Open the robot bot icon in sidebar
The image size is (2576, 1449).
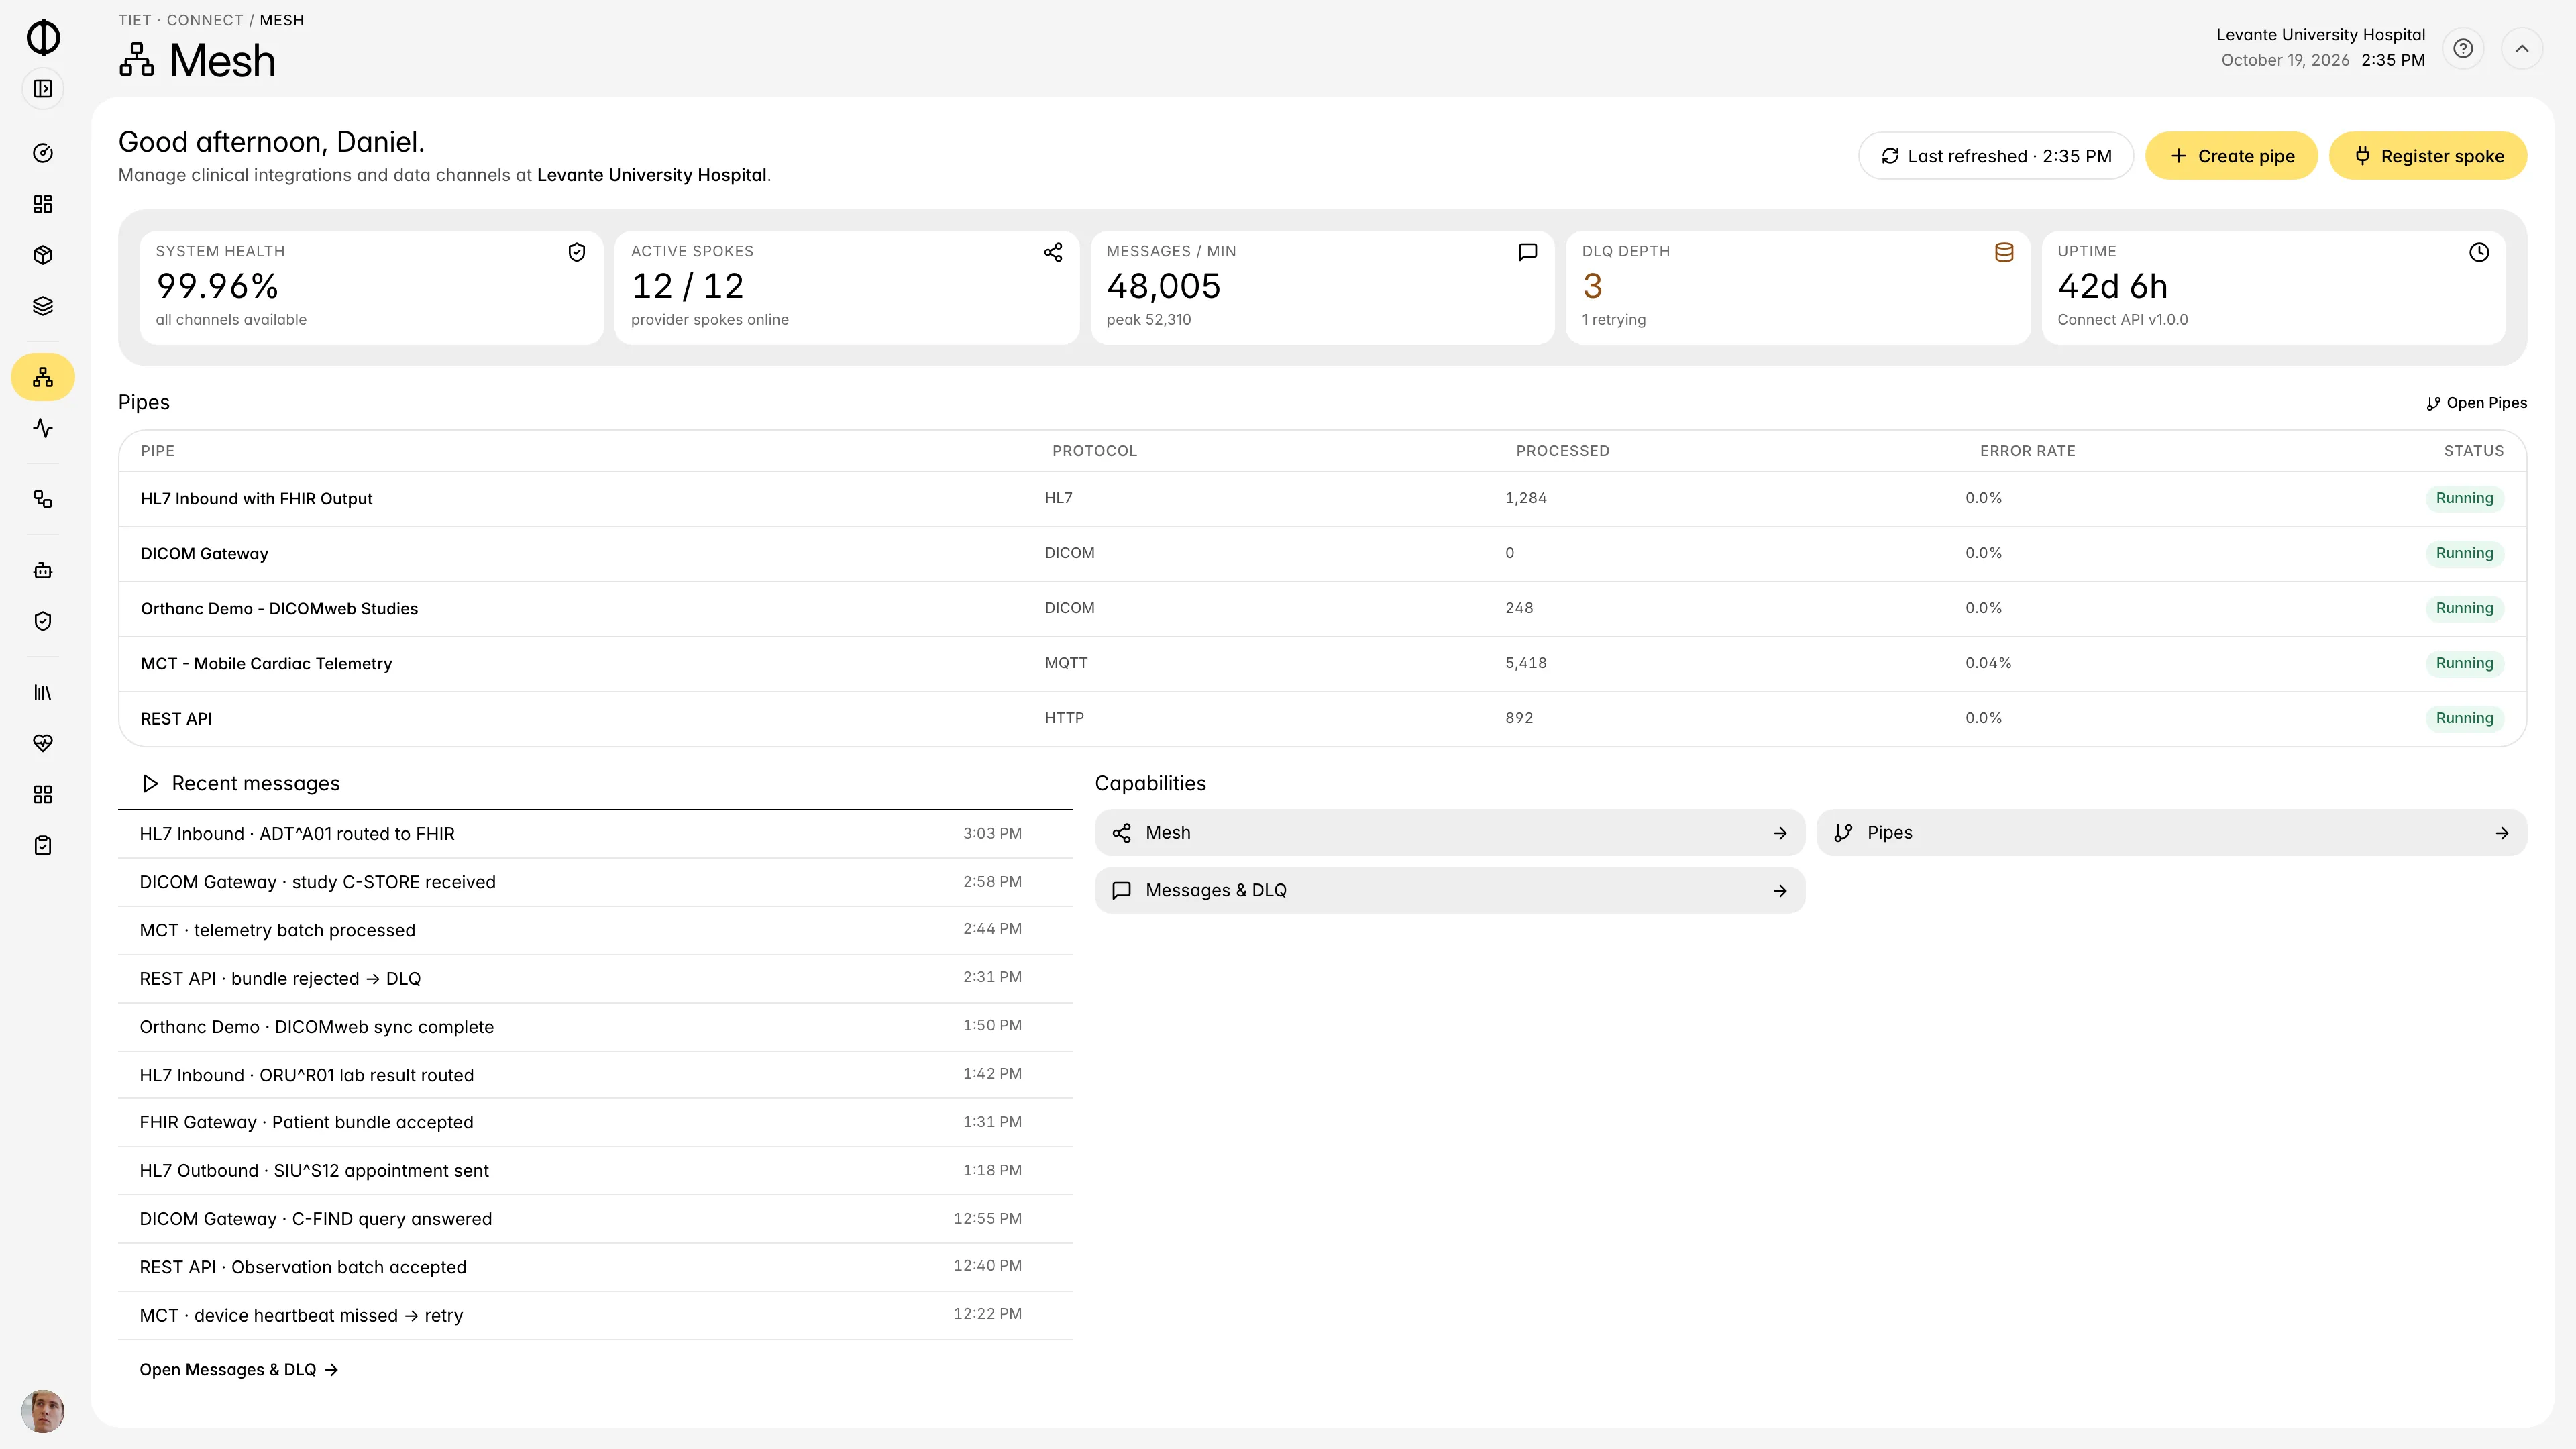(43, 570)
